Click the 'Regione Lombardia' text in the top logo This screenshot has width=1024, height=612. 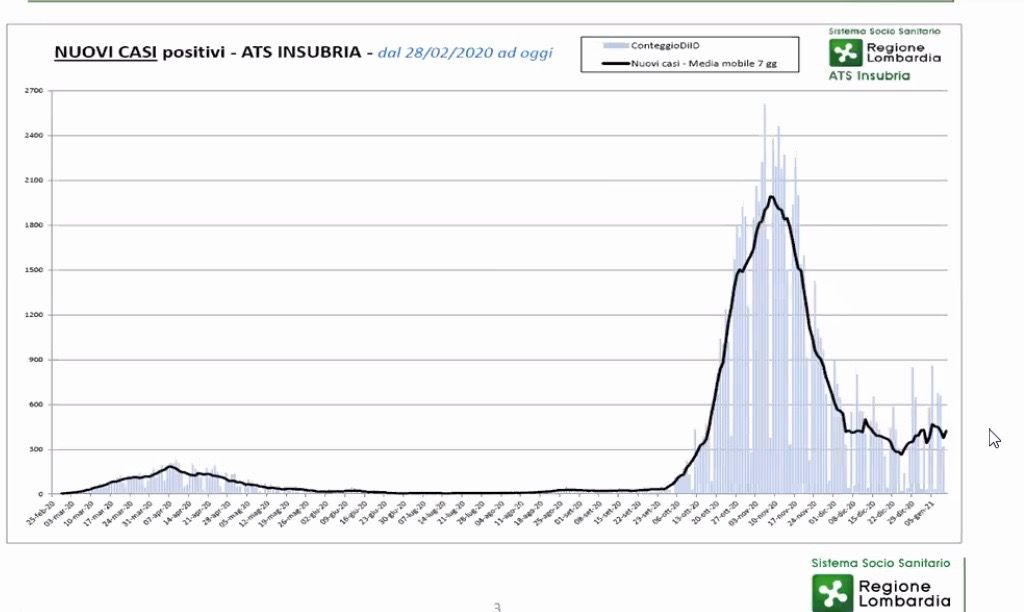pos(903,53)
